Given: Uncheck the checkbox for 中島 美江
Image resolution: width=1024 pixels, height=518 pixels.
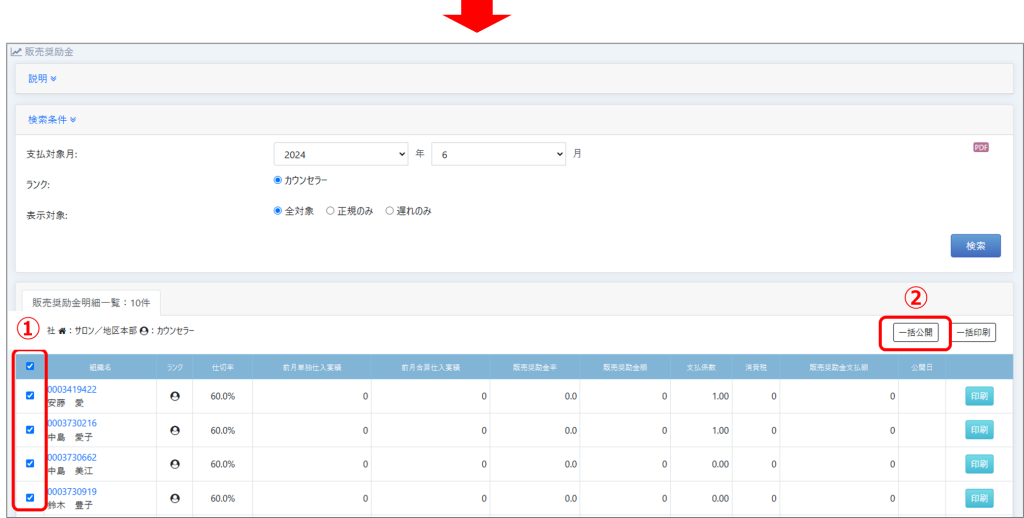Looking at the screenshot, I should point(30,464).
